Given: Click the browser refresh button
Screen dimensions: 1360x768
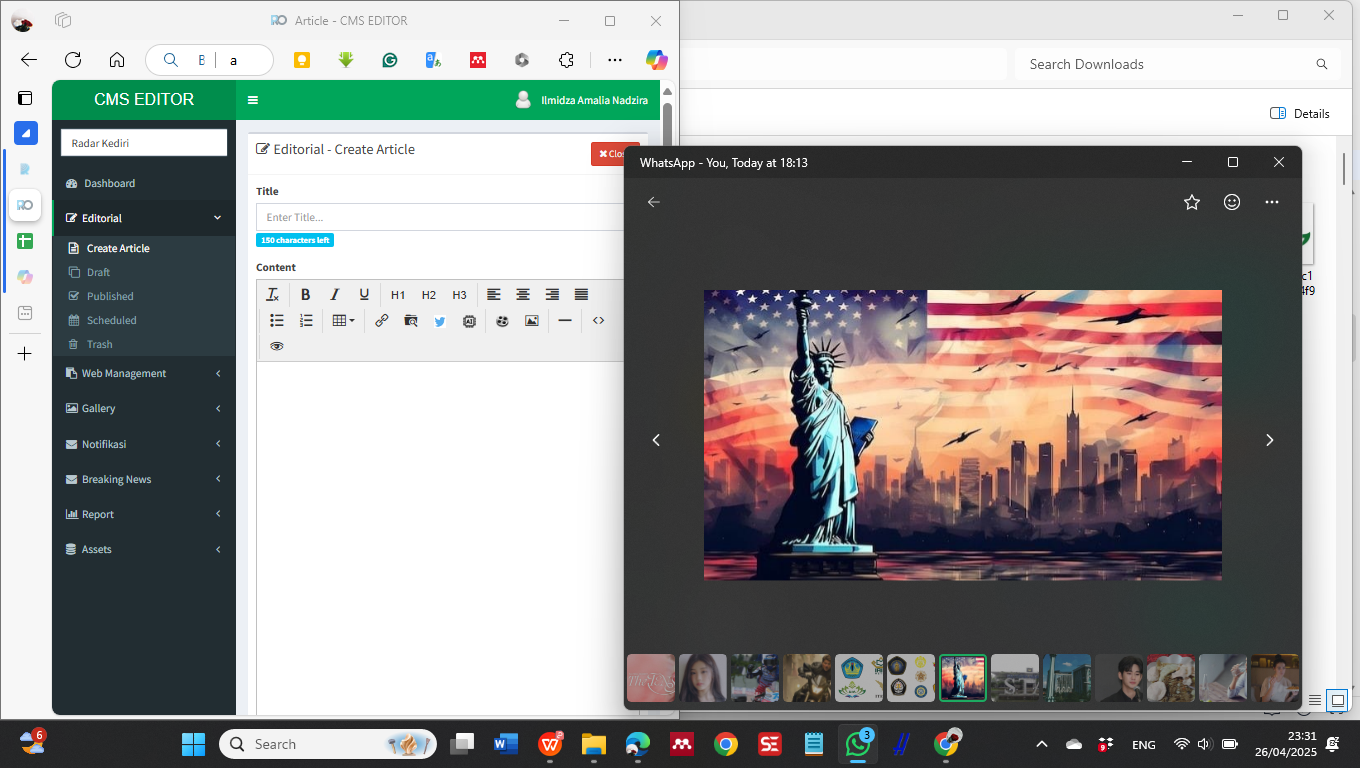Looking at the screenshot, I should coord(73,60).
